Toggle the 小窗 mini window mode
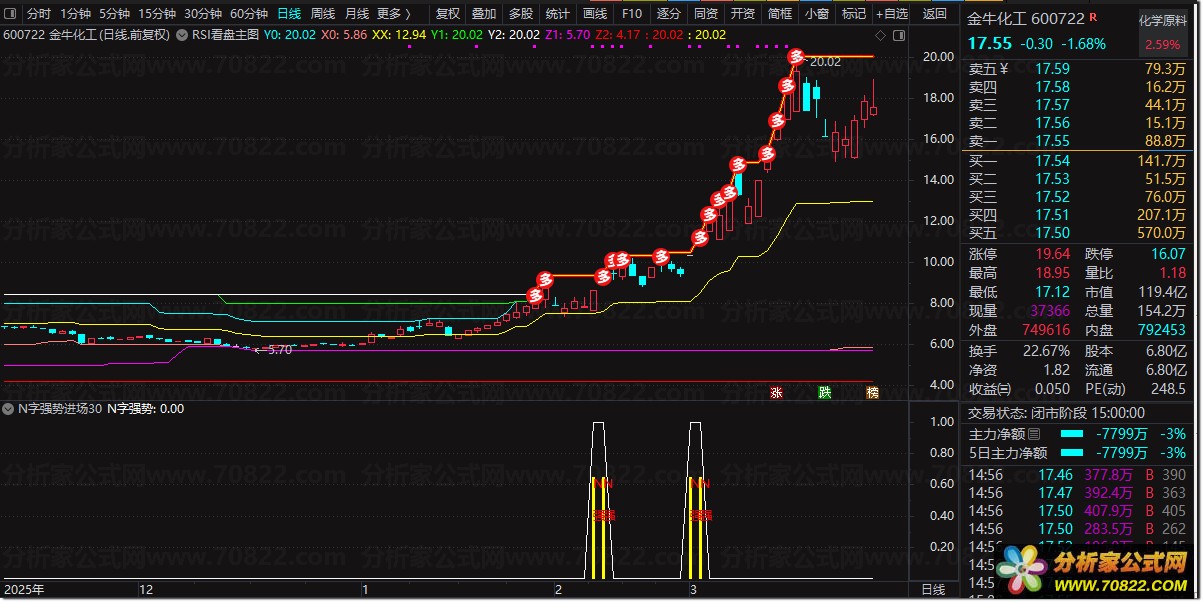This screenshot has height=602, width=1204. (816, 14)
